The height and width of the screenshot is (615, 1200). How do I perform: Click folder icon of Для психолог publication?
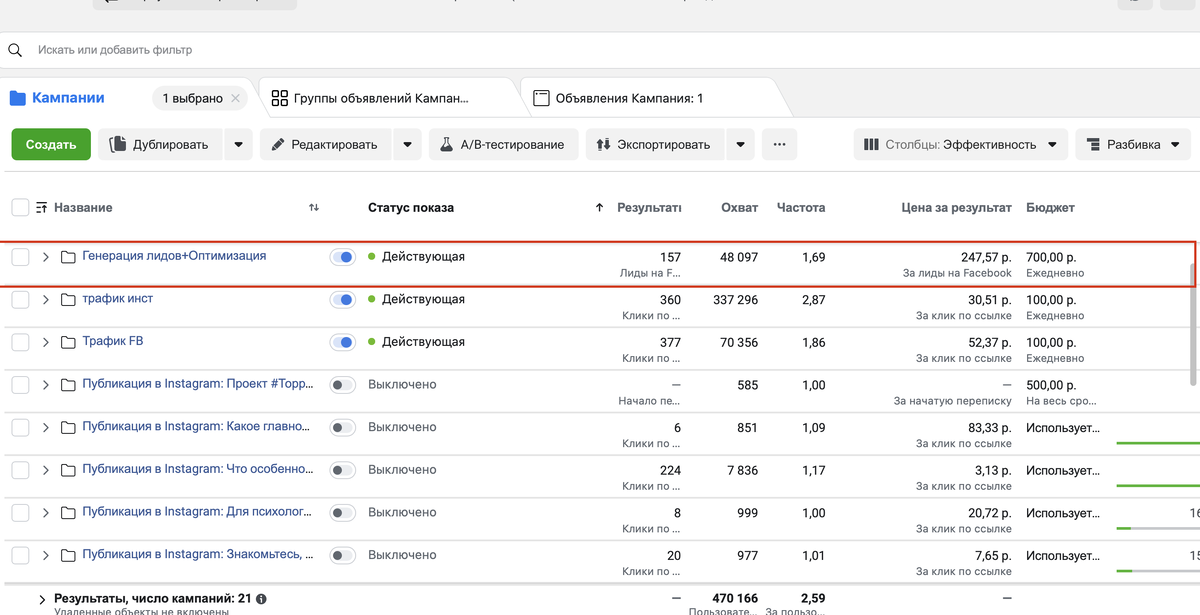pyautogui.click(x=68, y=513)
